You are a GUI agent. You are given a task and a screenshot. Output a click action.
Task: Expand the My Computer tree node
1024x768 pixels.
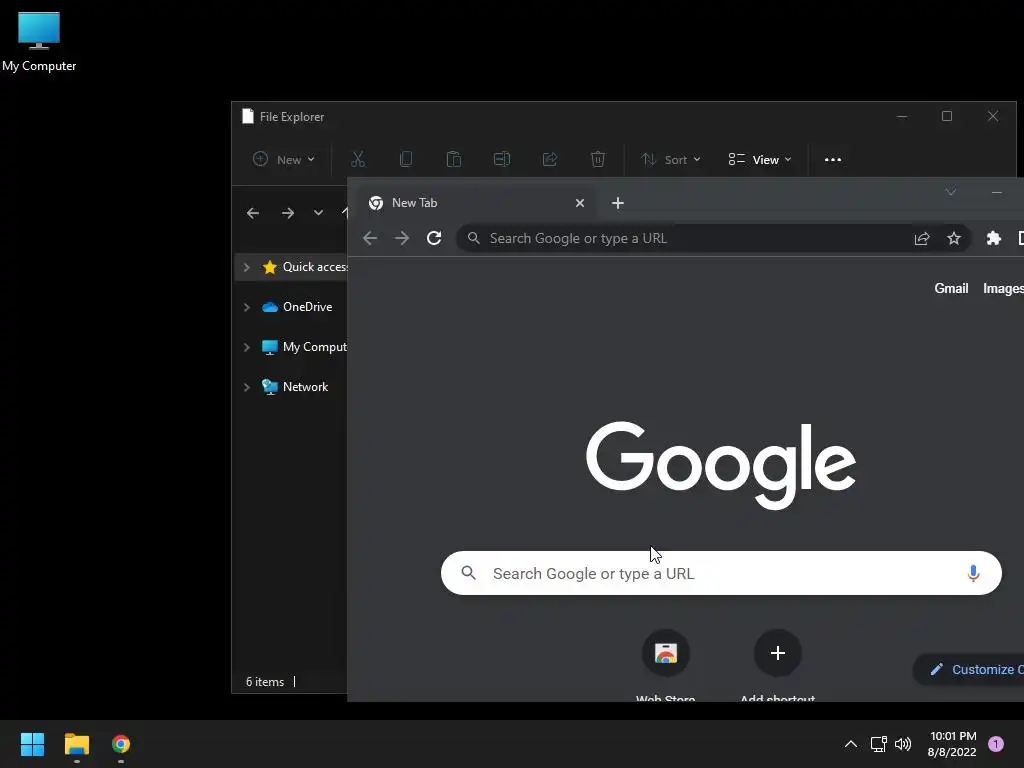pos(247,347)
